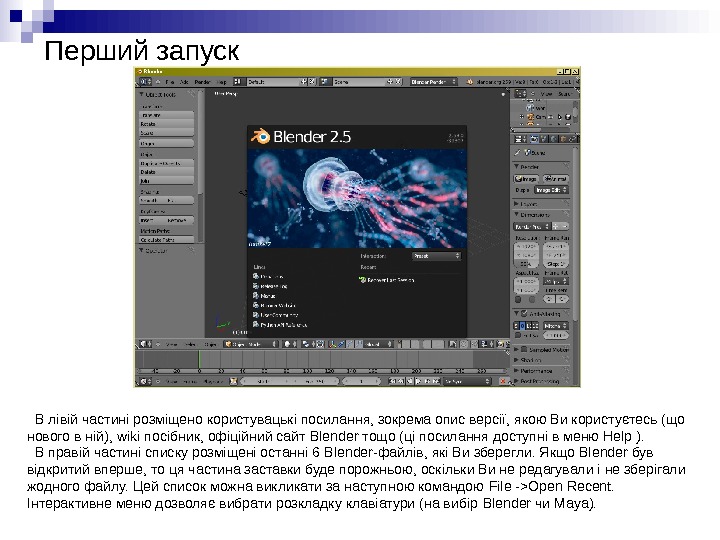720x540 pixels.
Task: Click the scene browse icon in header
Action: click(x=324, y=82)
